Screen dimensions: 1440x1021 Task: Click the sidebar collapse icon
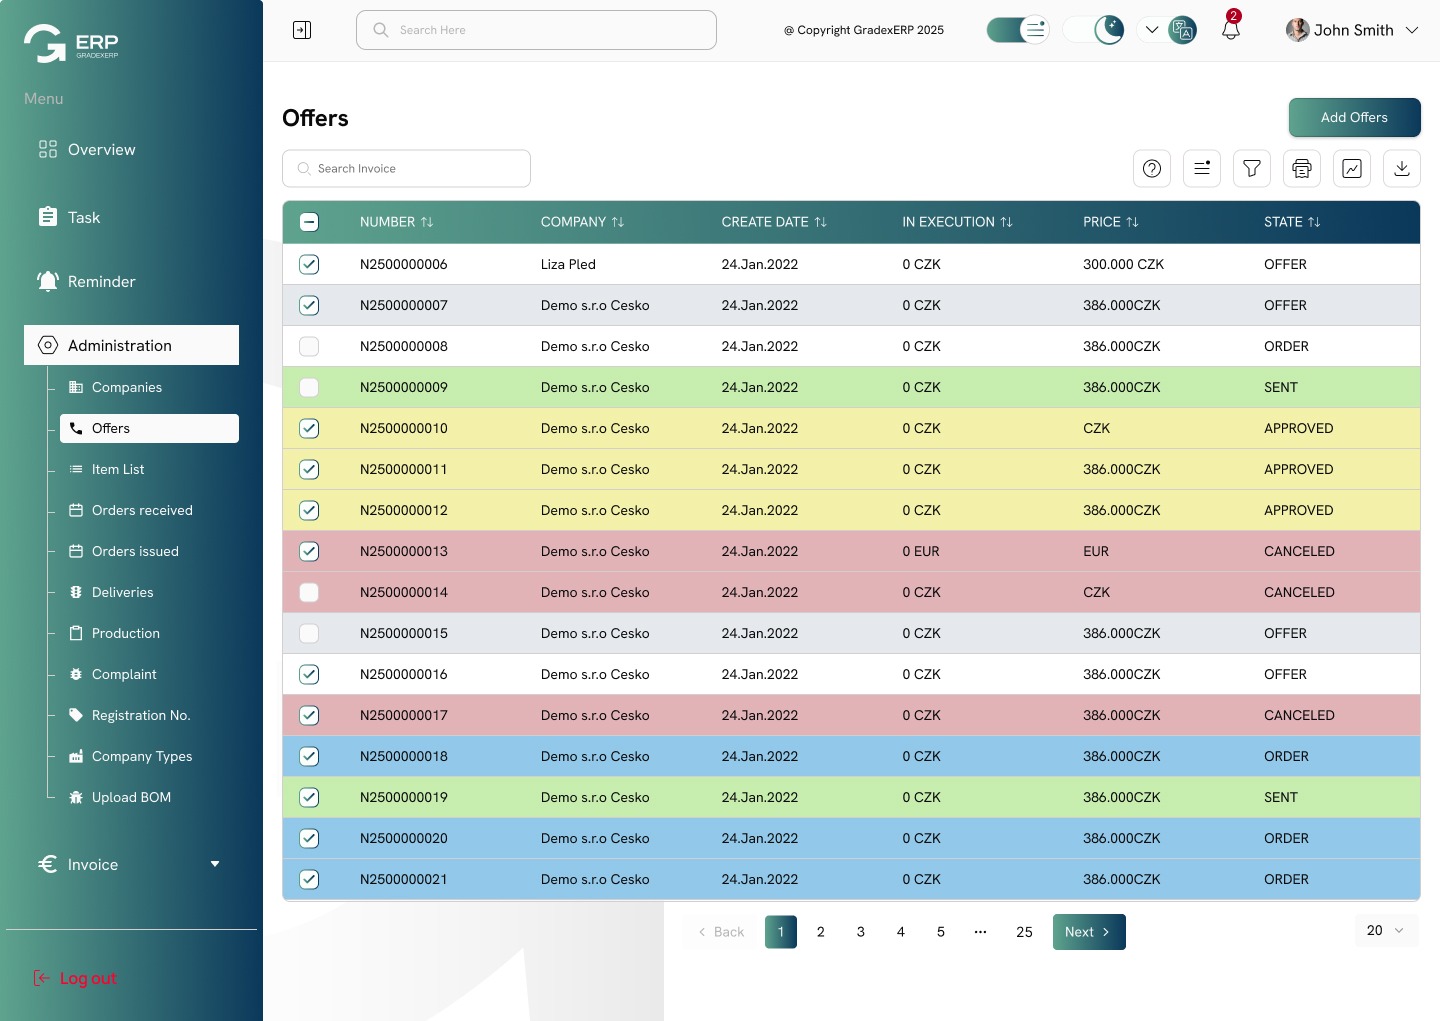[x=302, y=30]
